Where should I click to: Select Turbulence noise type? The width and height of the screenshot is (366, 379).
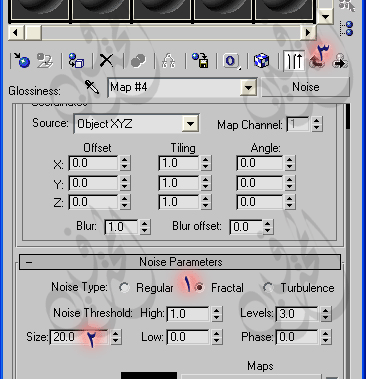click(x=268, y=287)
